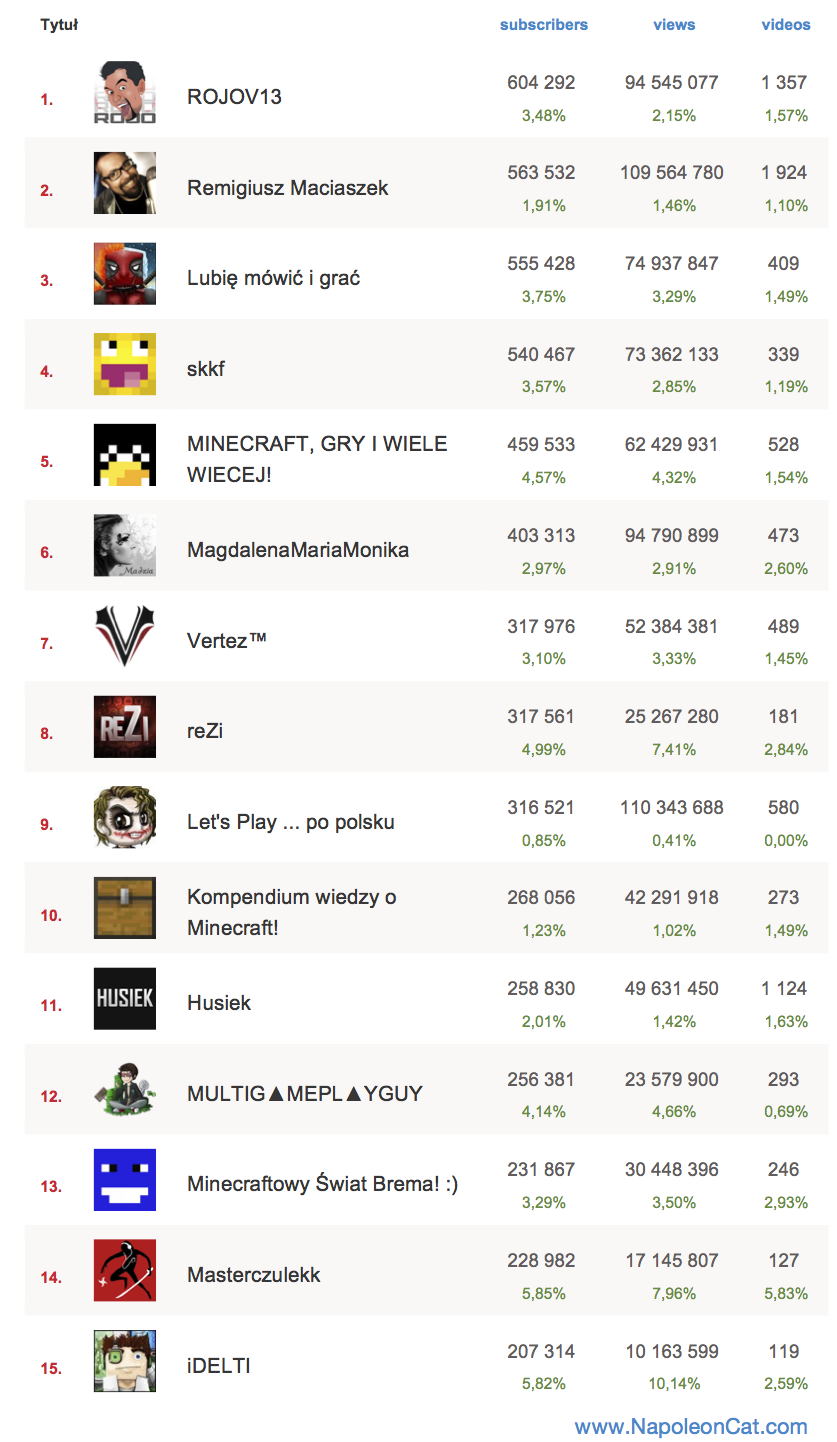Open the Husiek channel logo
Viewport: 837px width, 1442px height.
(x=125, y=999)
